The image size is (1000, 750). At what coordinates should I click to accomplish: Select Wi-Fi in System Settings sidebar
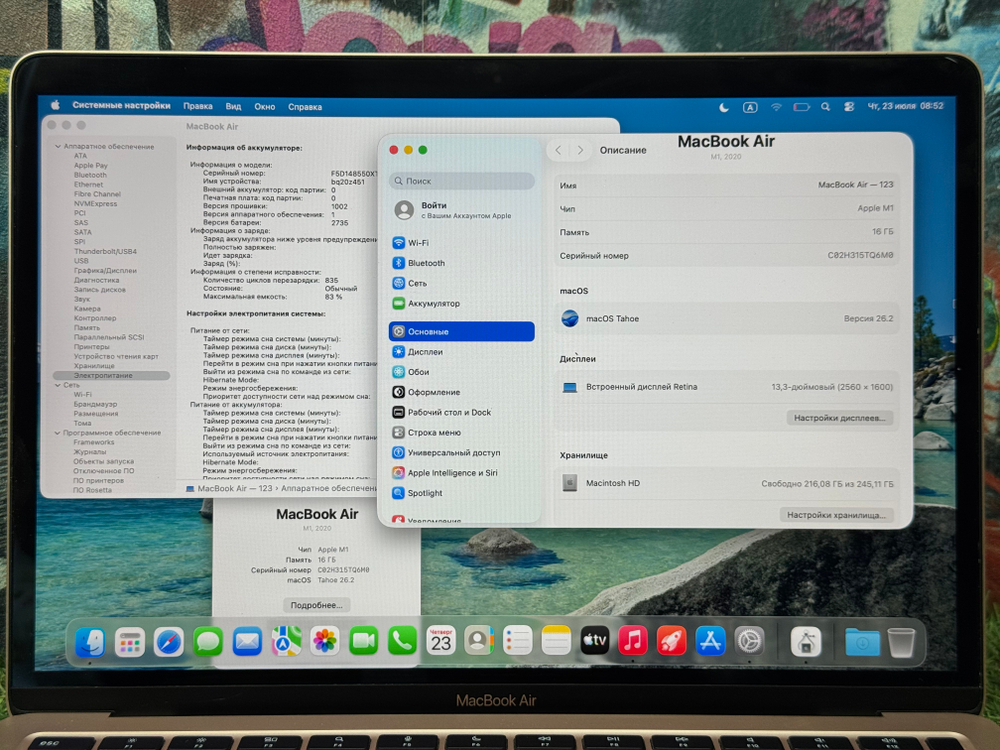click(x=462, y=243)
